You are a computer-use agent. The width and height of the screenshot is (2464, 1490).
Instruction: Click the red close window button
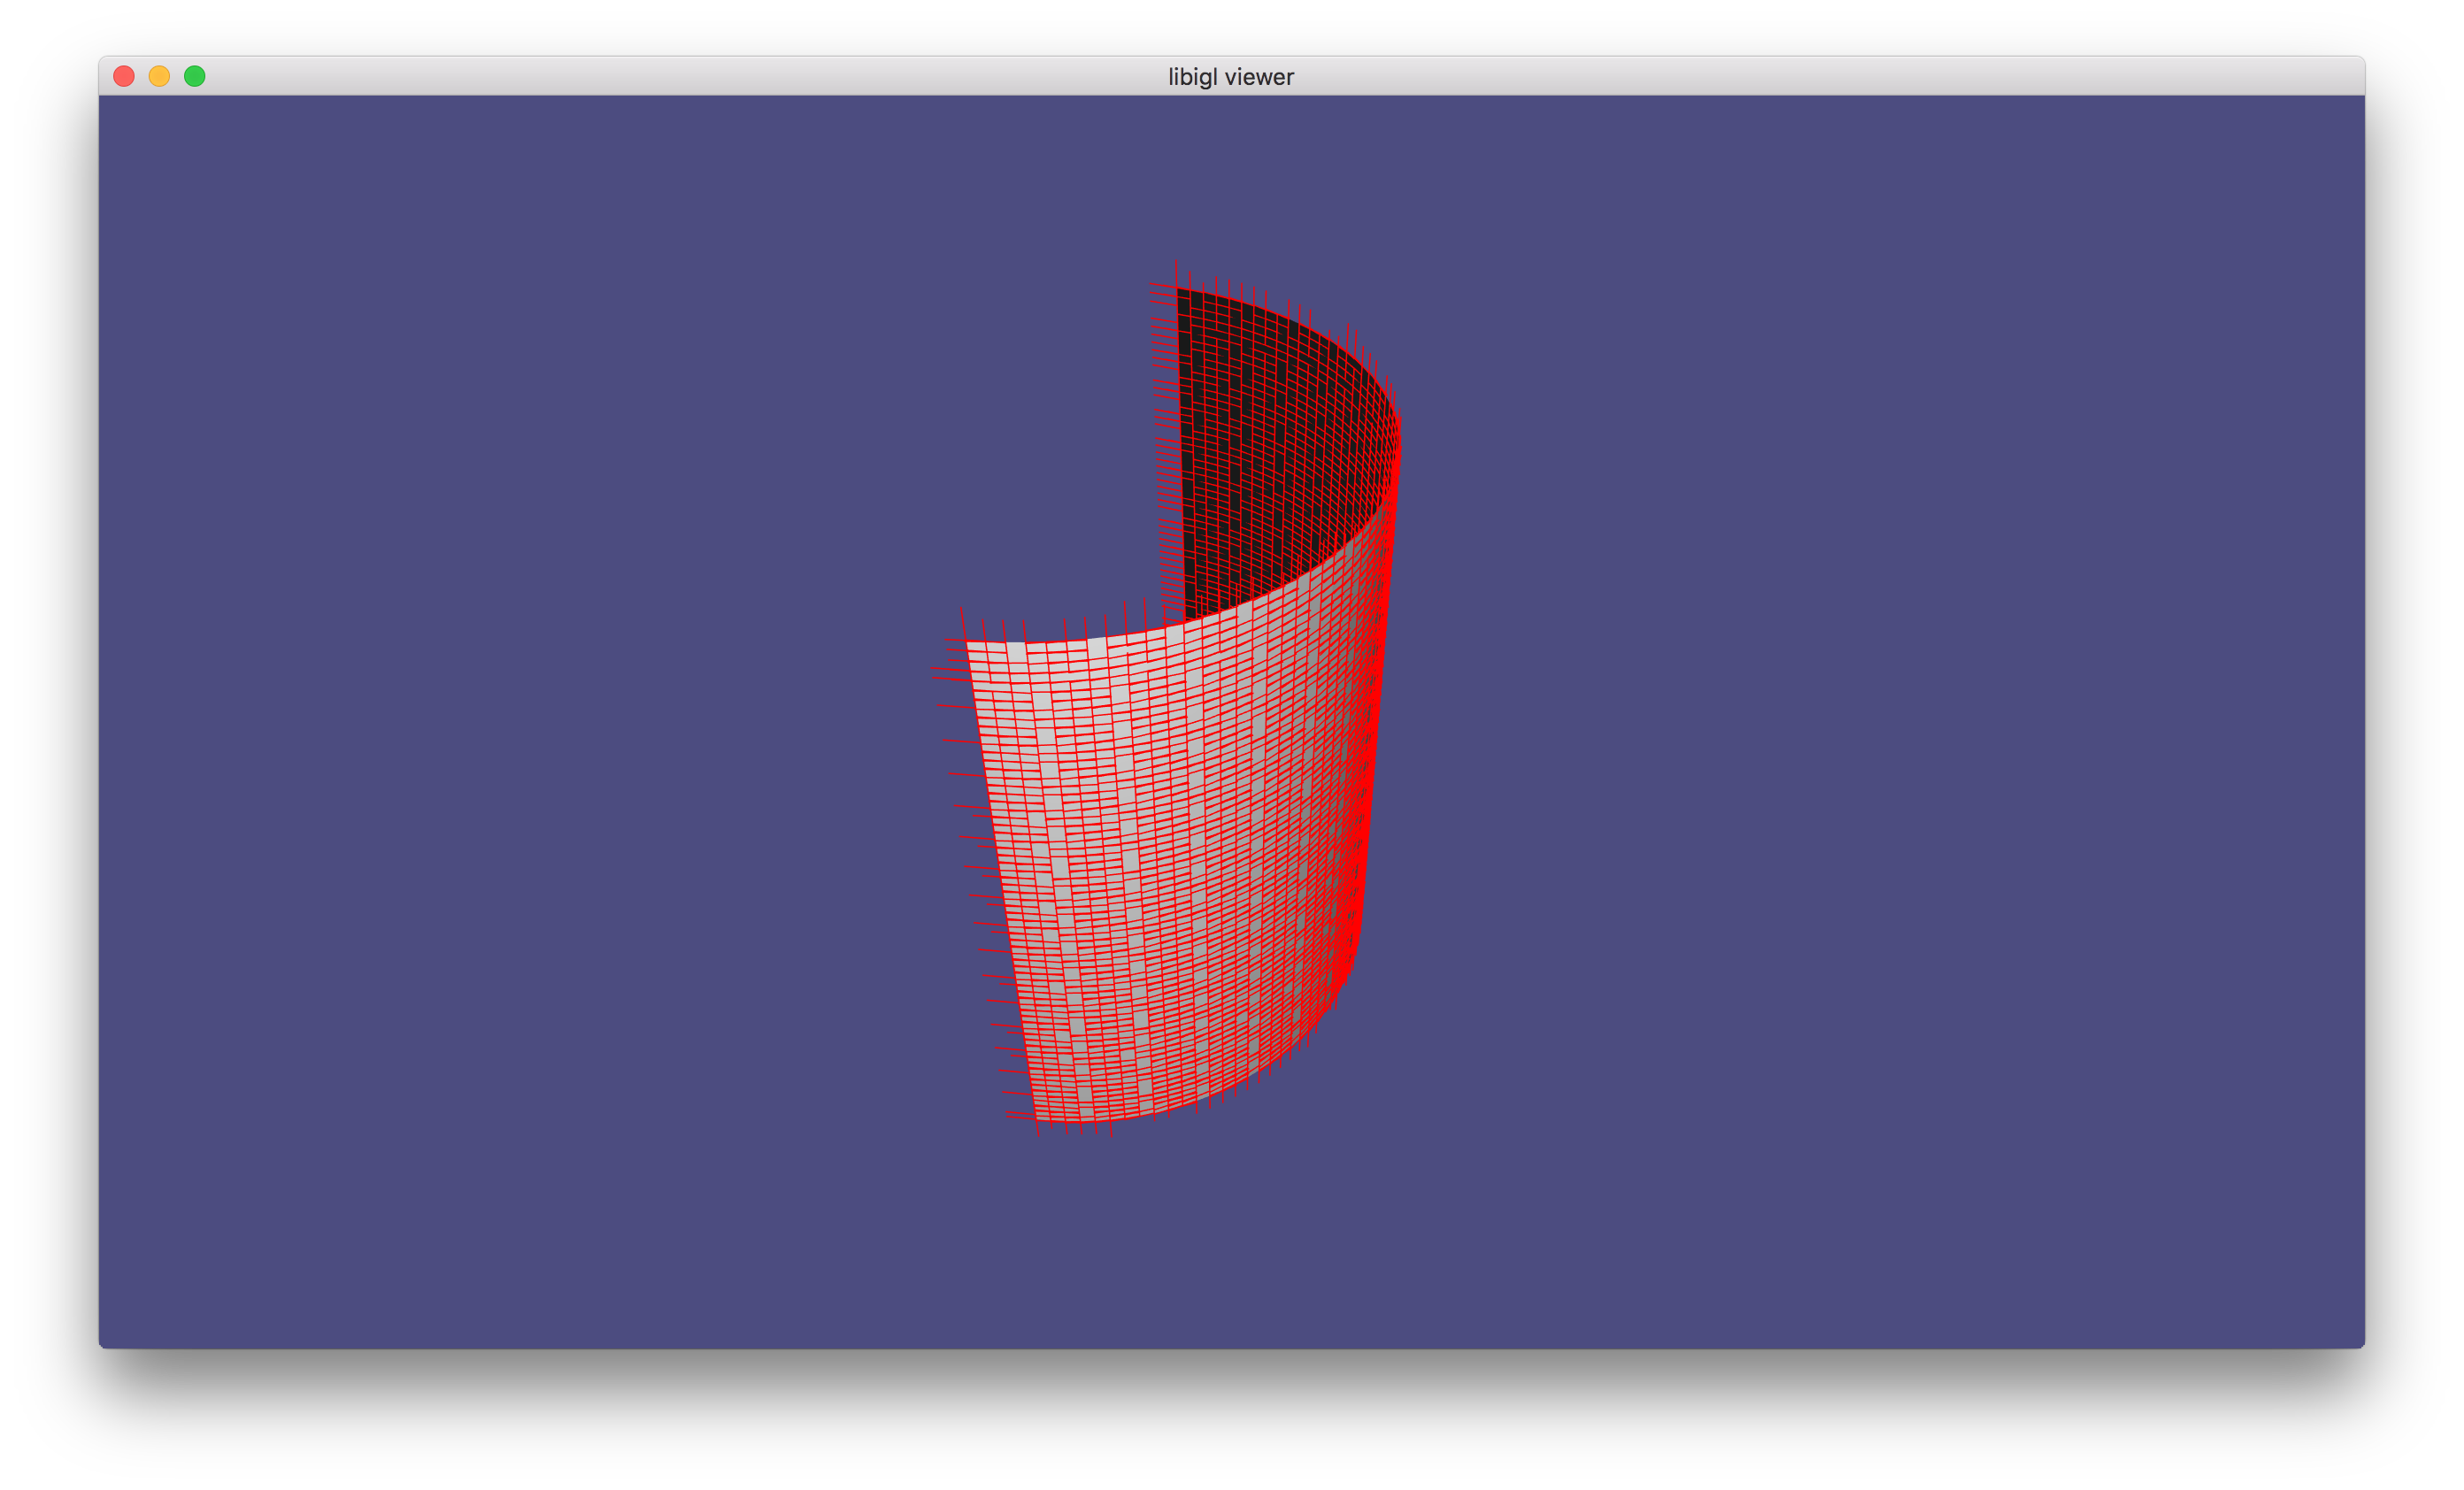click(x=124, y=77)
